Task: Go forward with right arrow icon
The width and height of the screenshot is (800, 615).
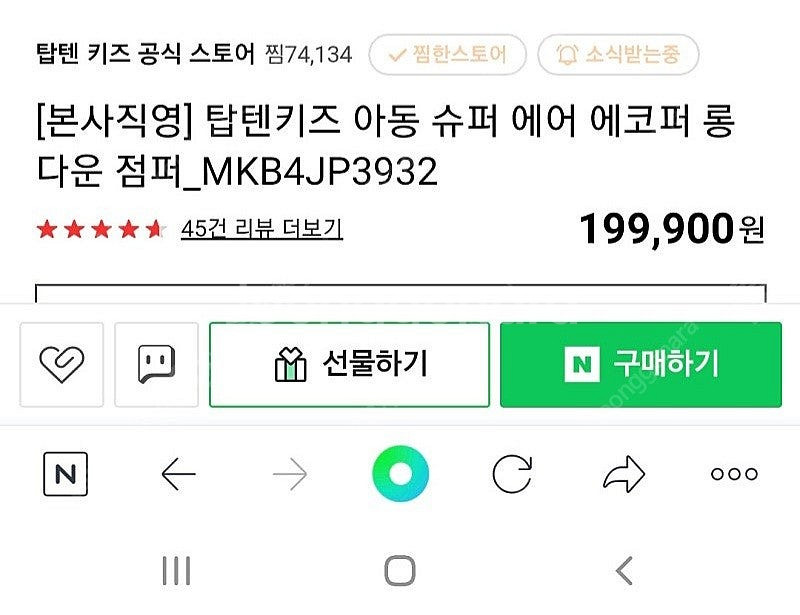Action: (x=290, y=474)
